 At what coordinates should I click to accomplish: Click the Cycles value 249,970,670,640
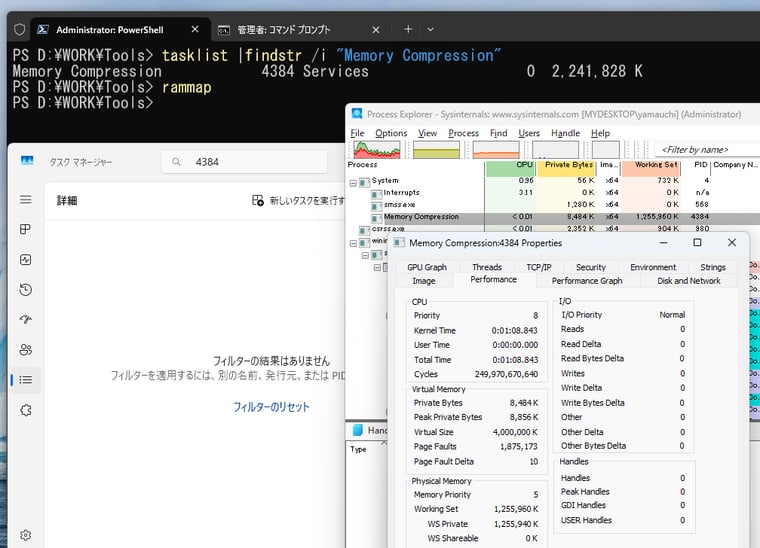tap(506, 375)
